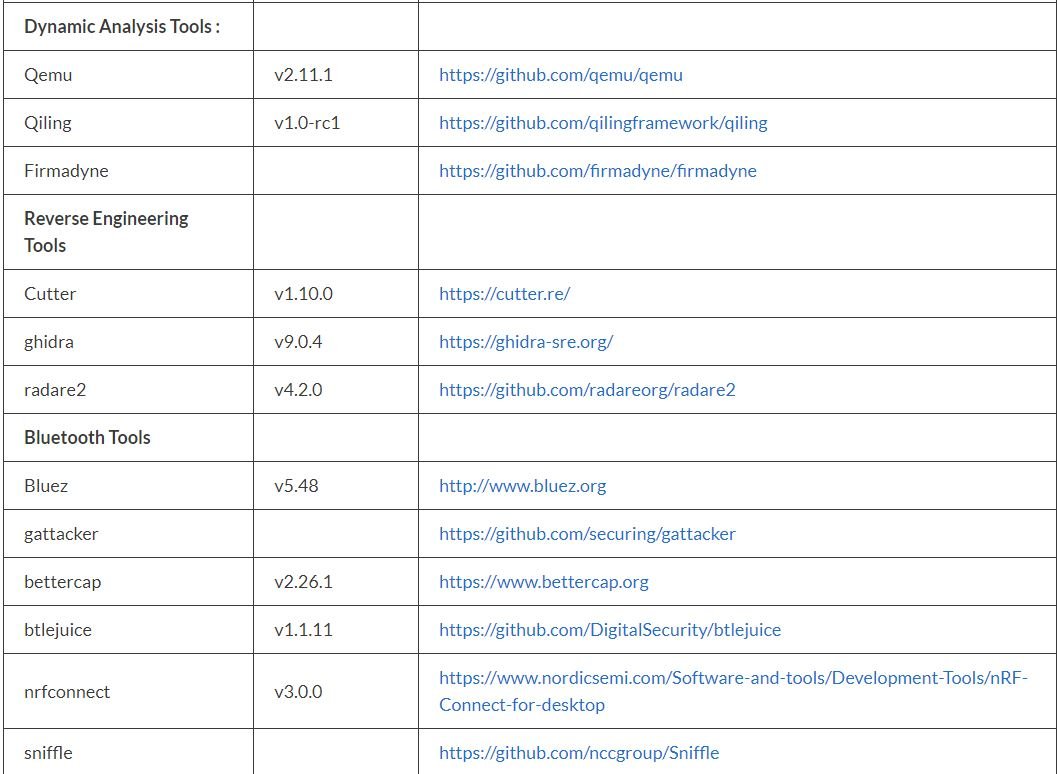Go to the bettercap.org link
The width and height of the screenshot is (1060, 774).
tap(544, 581)
